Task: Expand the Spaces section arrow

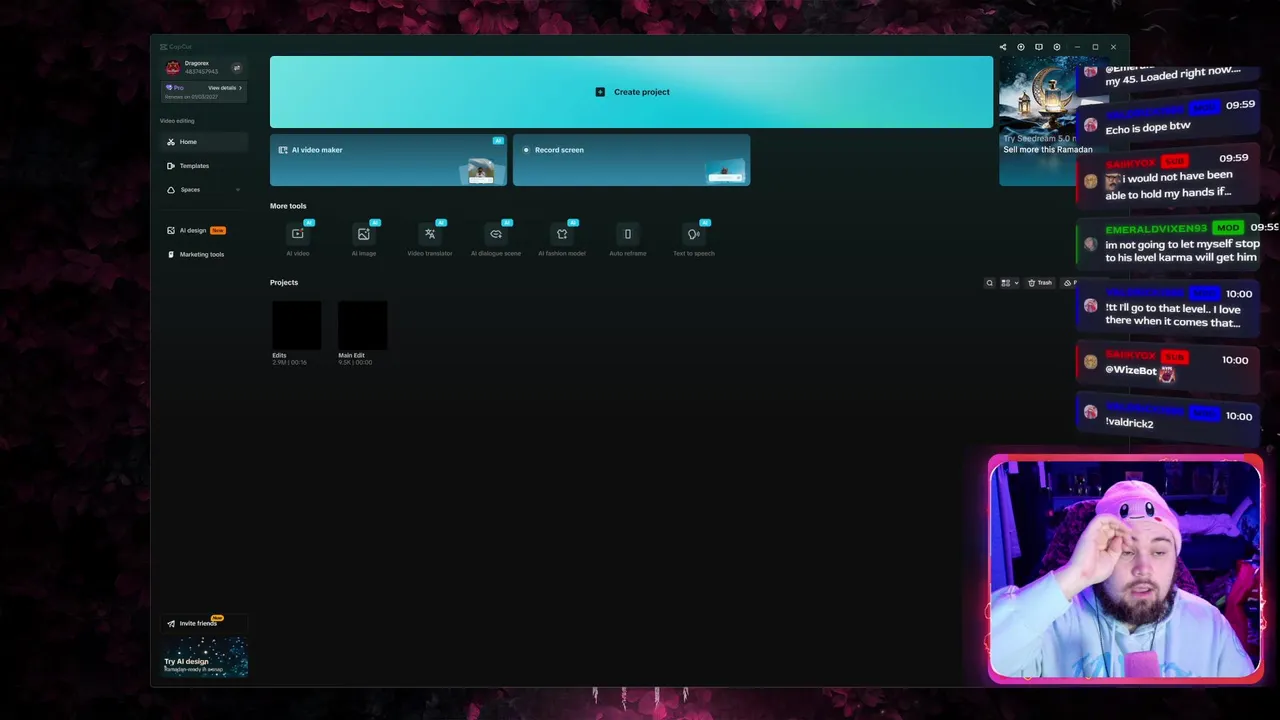Action: pyautogui.click(x=238, y=190)
